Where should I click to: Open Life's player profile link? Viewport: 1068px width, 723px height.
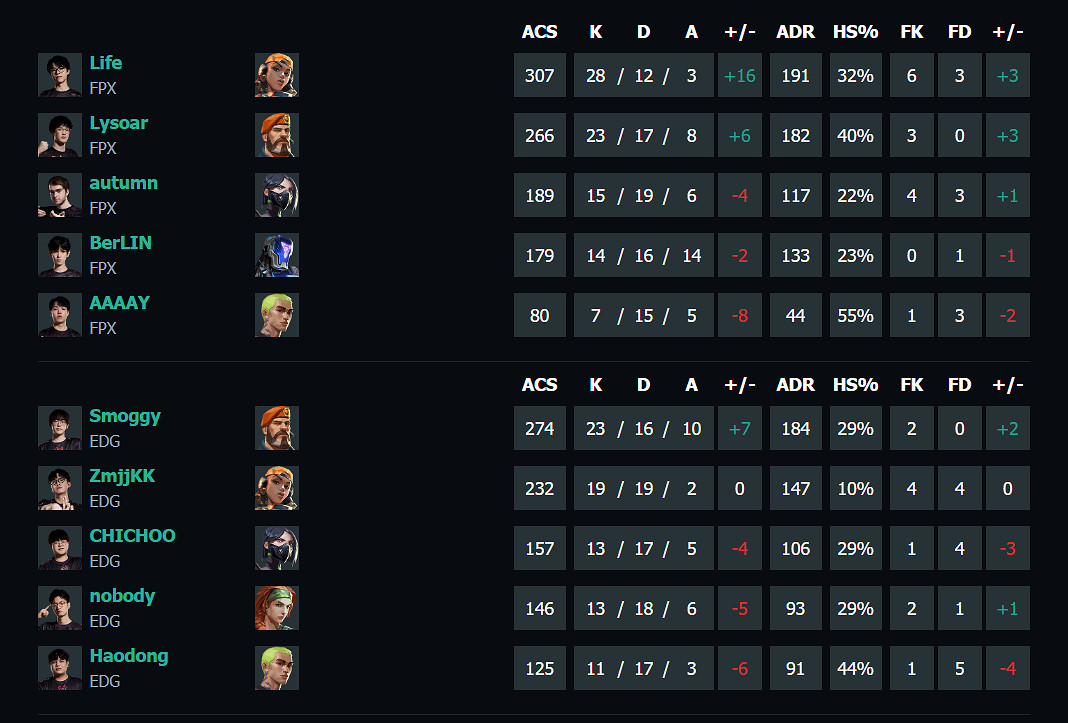click(x=105, y=63)
